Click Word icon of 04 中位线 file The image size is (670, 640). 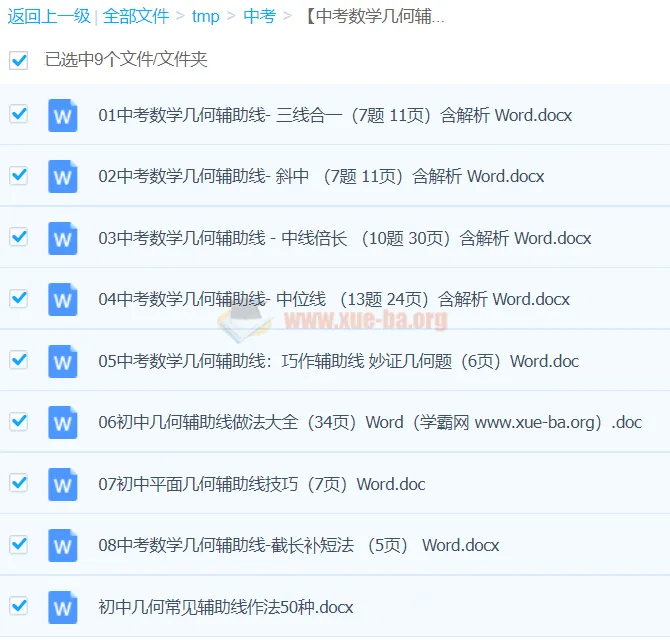[62, 299]
